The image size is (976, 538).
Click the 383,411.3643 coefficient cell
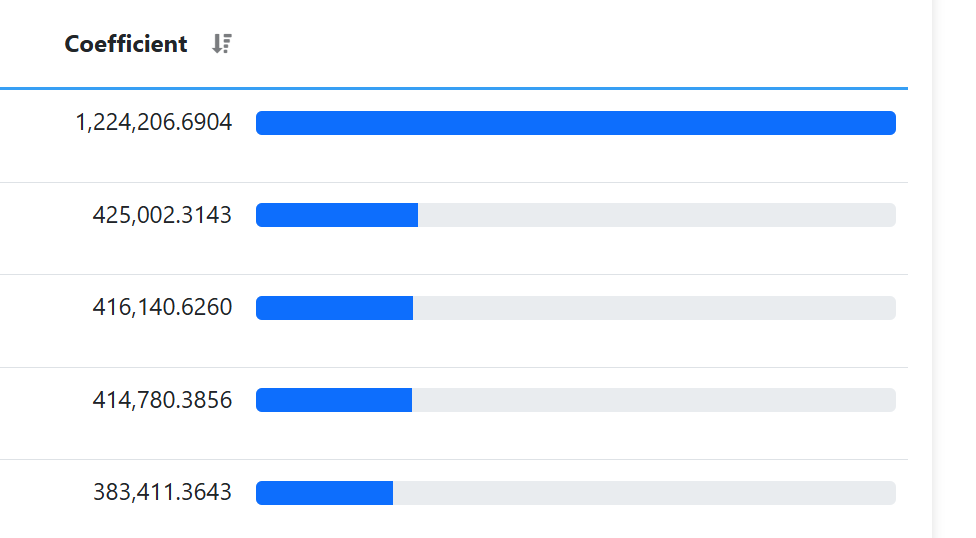(162, 492)
